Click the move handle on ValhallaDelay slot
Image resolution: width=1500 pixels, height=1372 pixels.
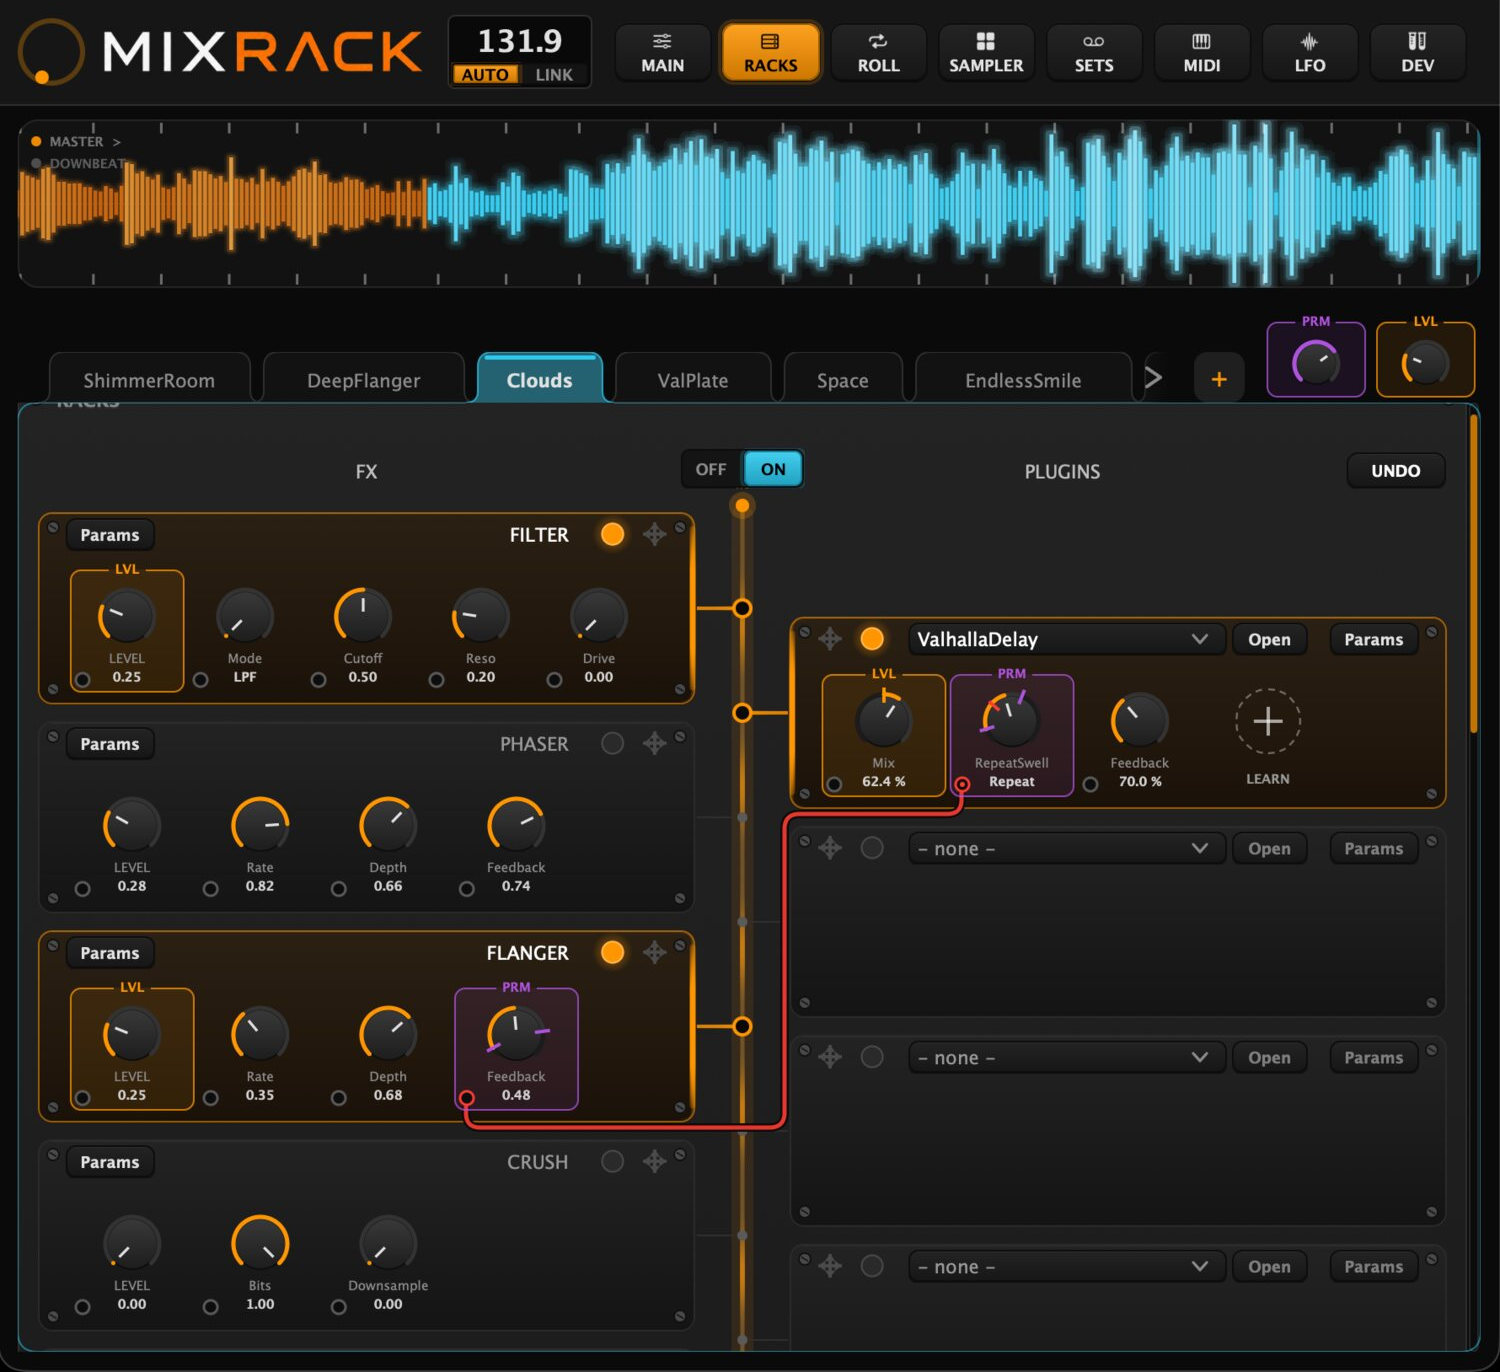point(830,639)
